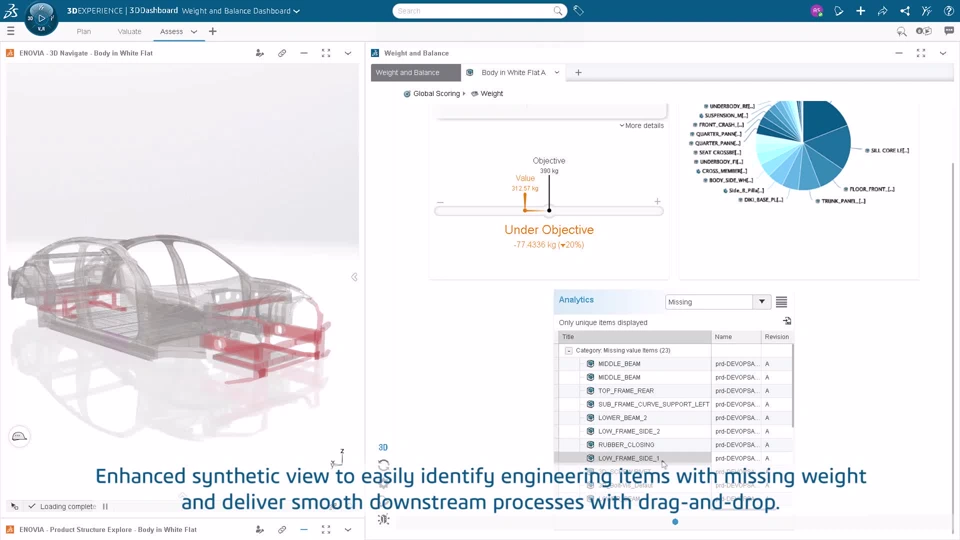Click share user icon in 3D Navigate header

point(260,53)
